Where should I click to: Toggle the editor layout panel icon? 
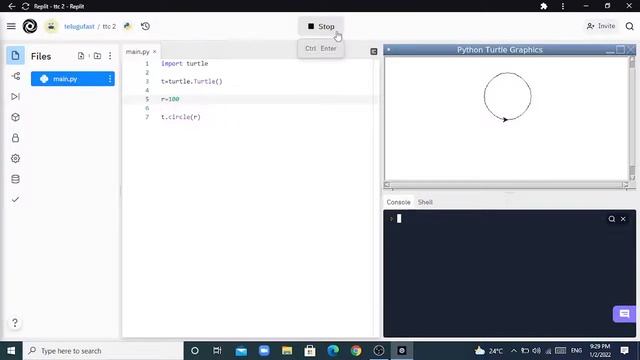click(x=373, y=51)
